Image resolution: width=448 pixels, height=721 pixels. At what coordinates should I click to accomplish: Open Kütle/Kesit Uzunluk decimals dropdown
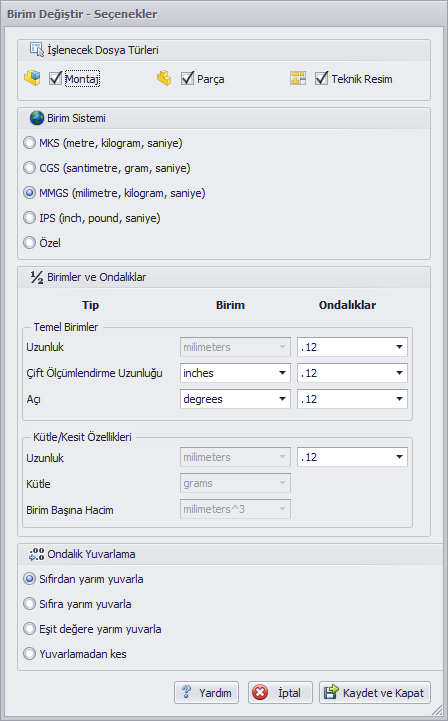pos(352,457)
